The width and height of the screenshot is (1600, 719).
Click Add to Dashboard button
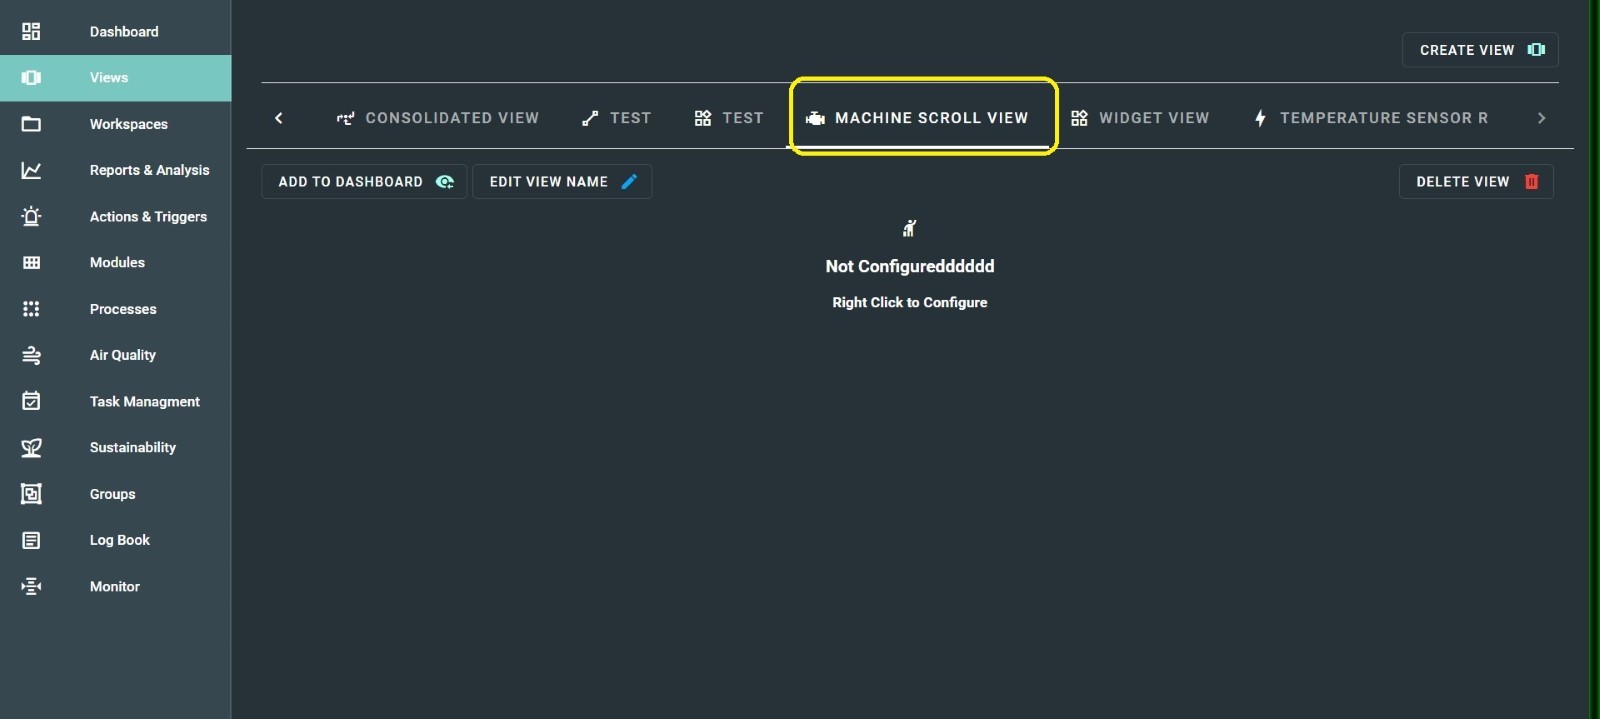(x=364, y=182)
